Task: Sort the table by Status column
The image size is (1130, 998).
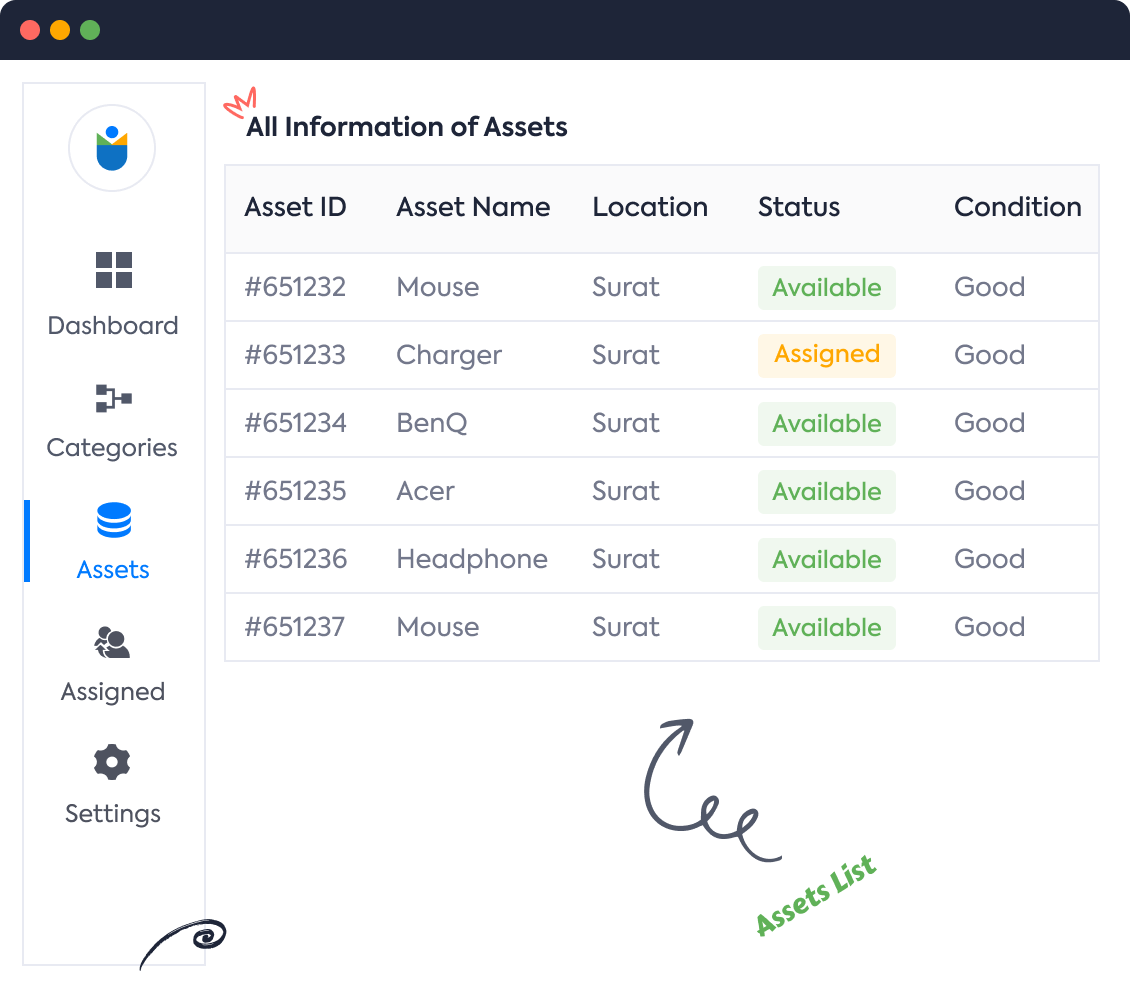Action: point(799,207)
